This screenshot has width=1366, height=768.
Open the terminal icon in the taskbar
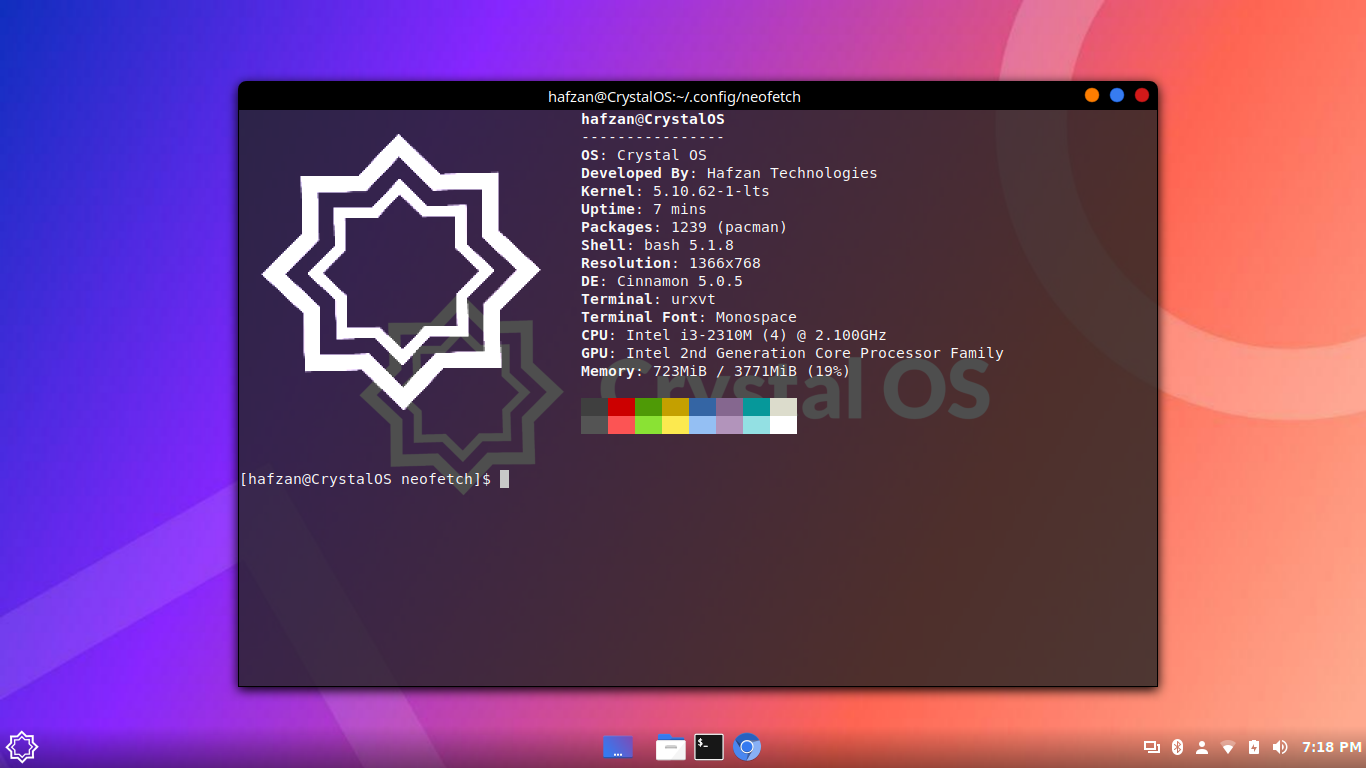click(709, 747)
